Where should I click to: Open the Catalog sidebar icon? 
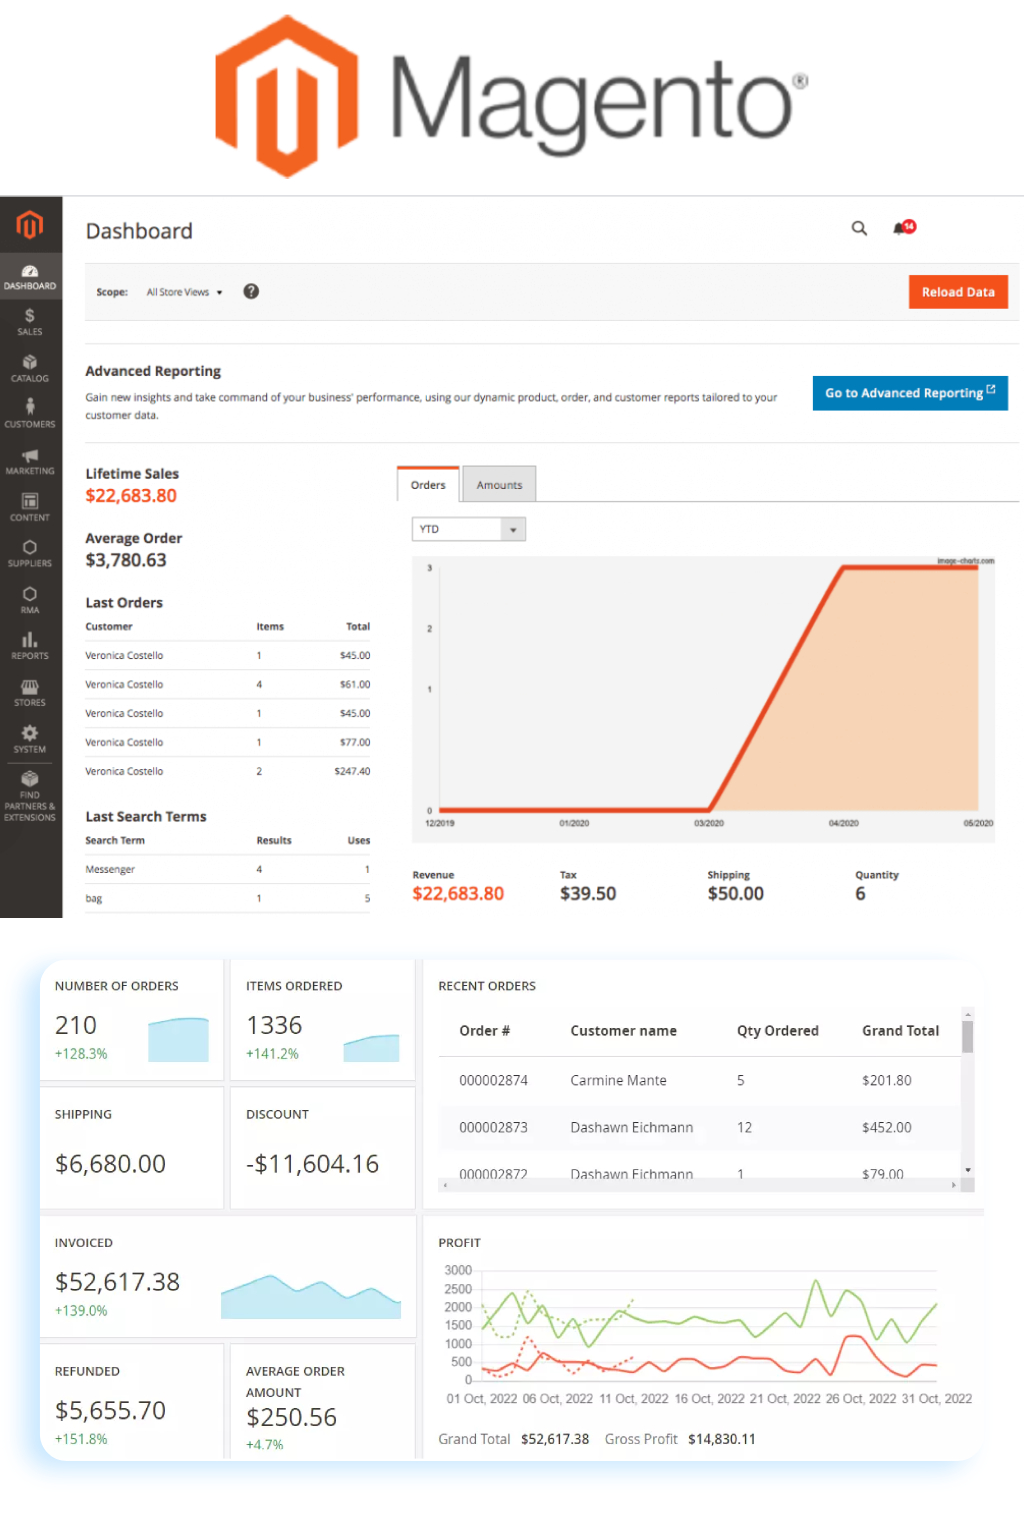coord(30,368)
